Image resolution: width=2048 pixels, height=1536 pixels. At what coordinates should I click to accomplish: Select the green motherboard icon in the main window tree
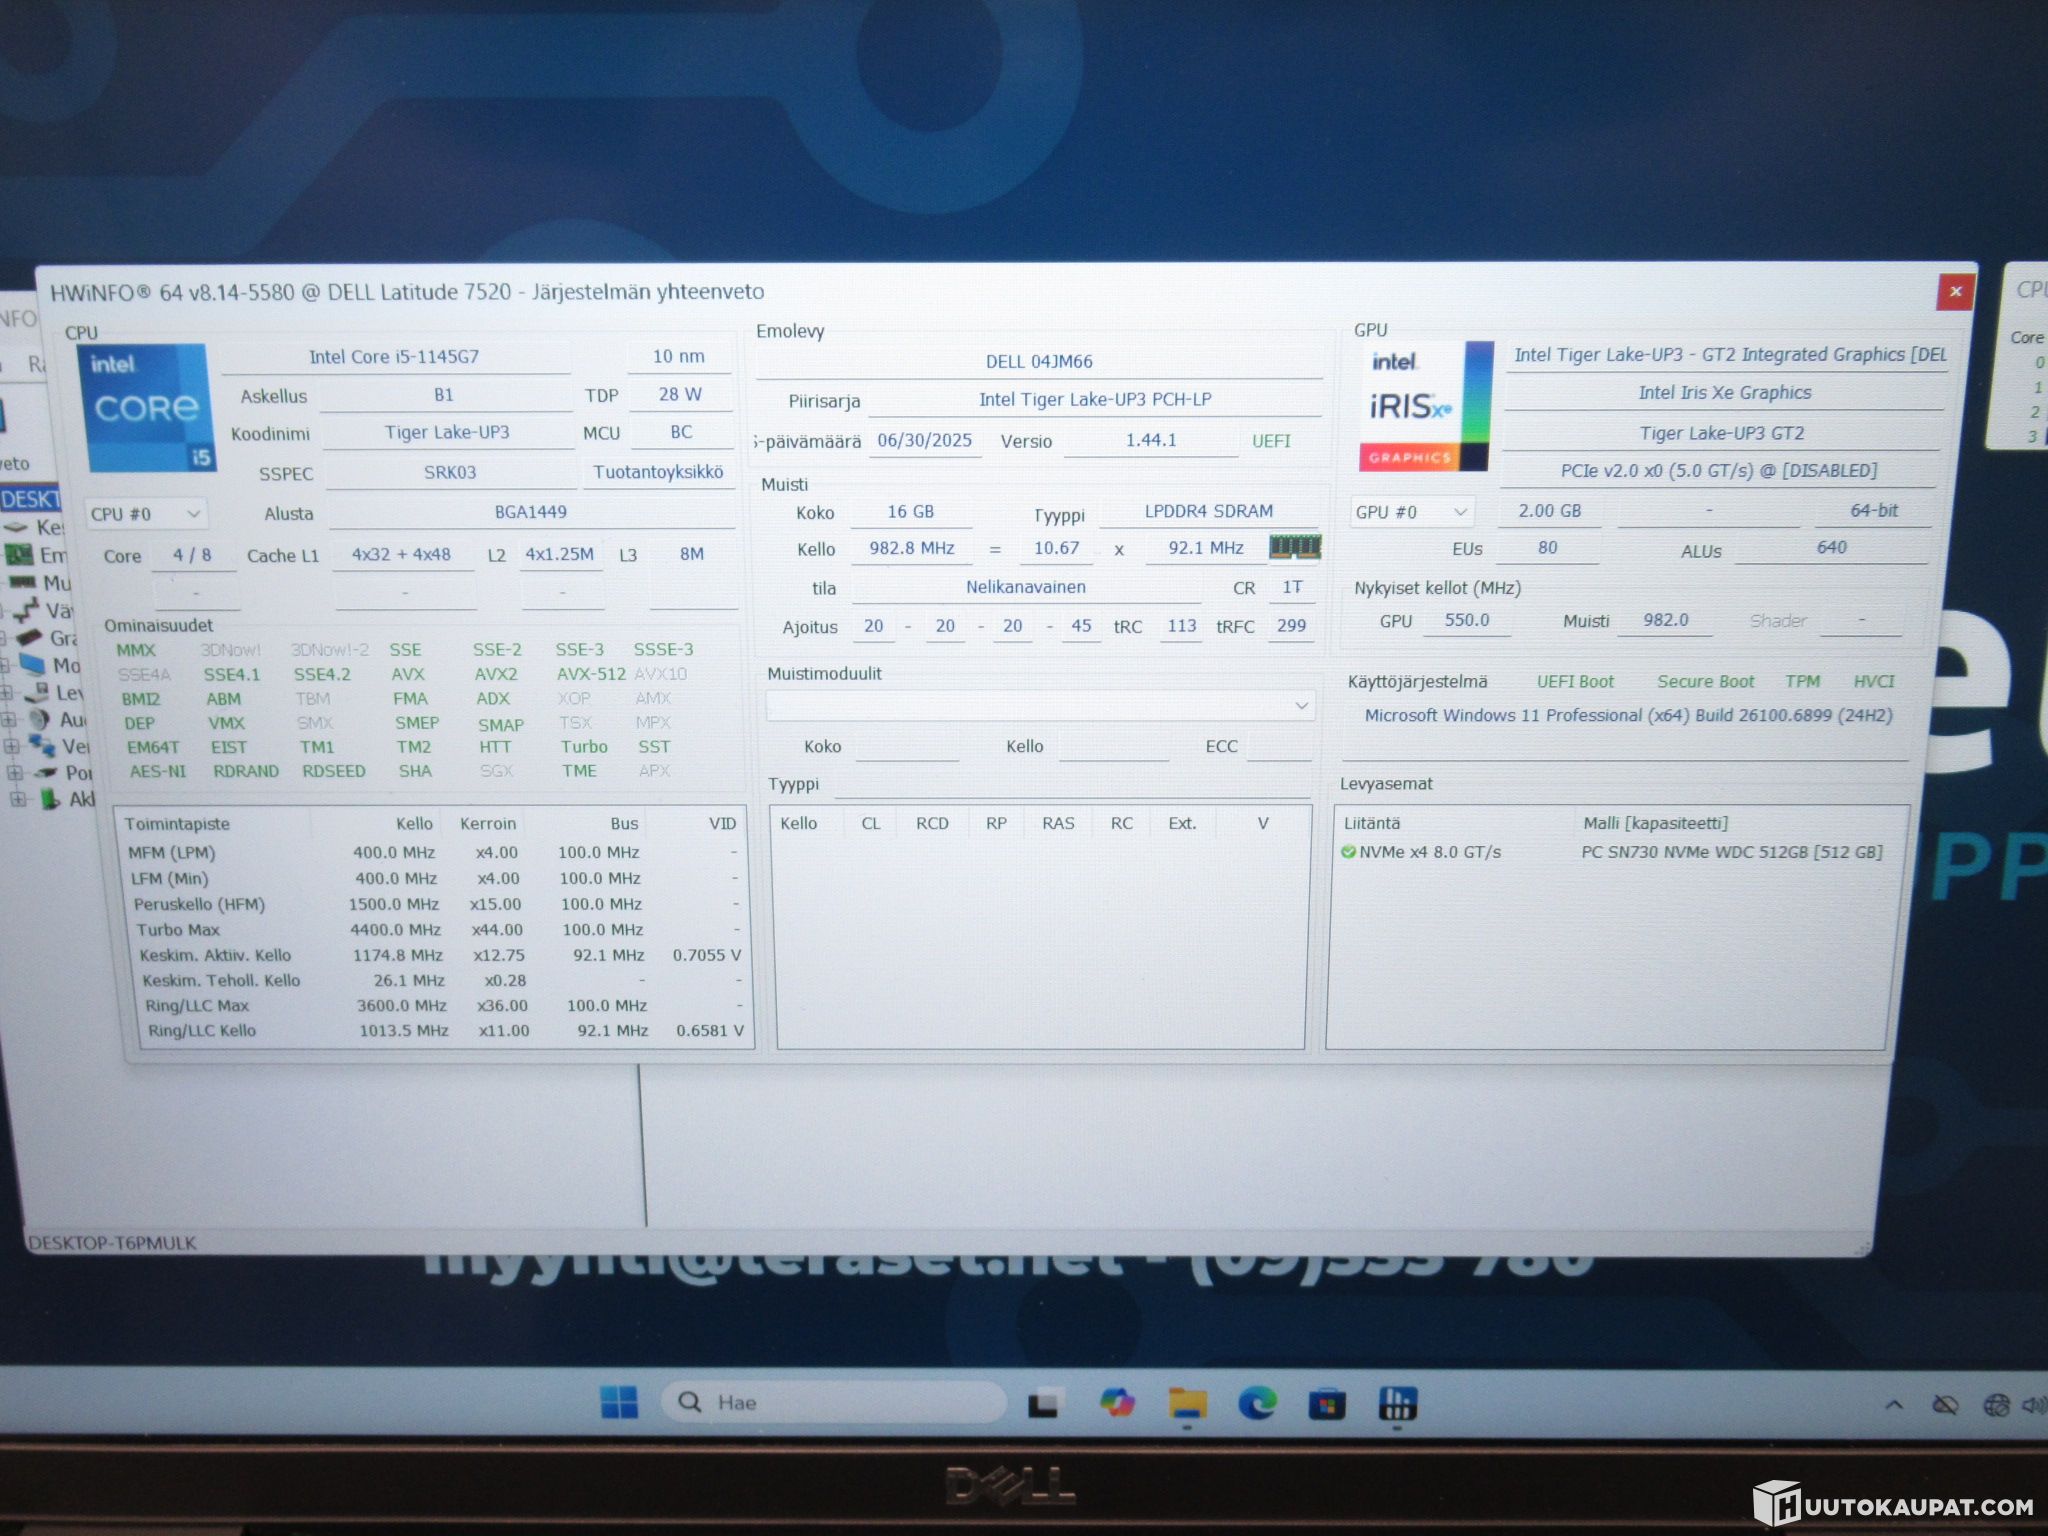[20, 555]
